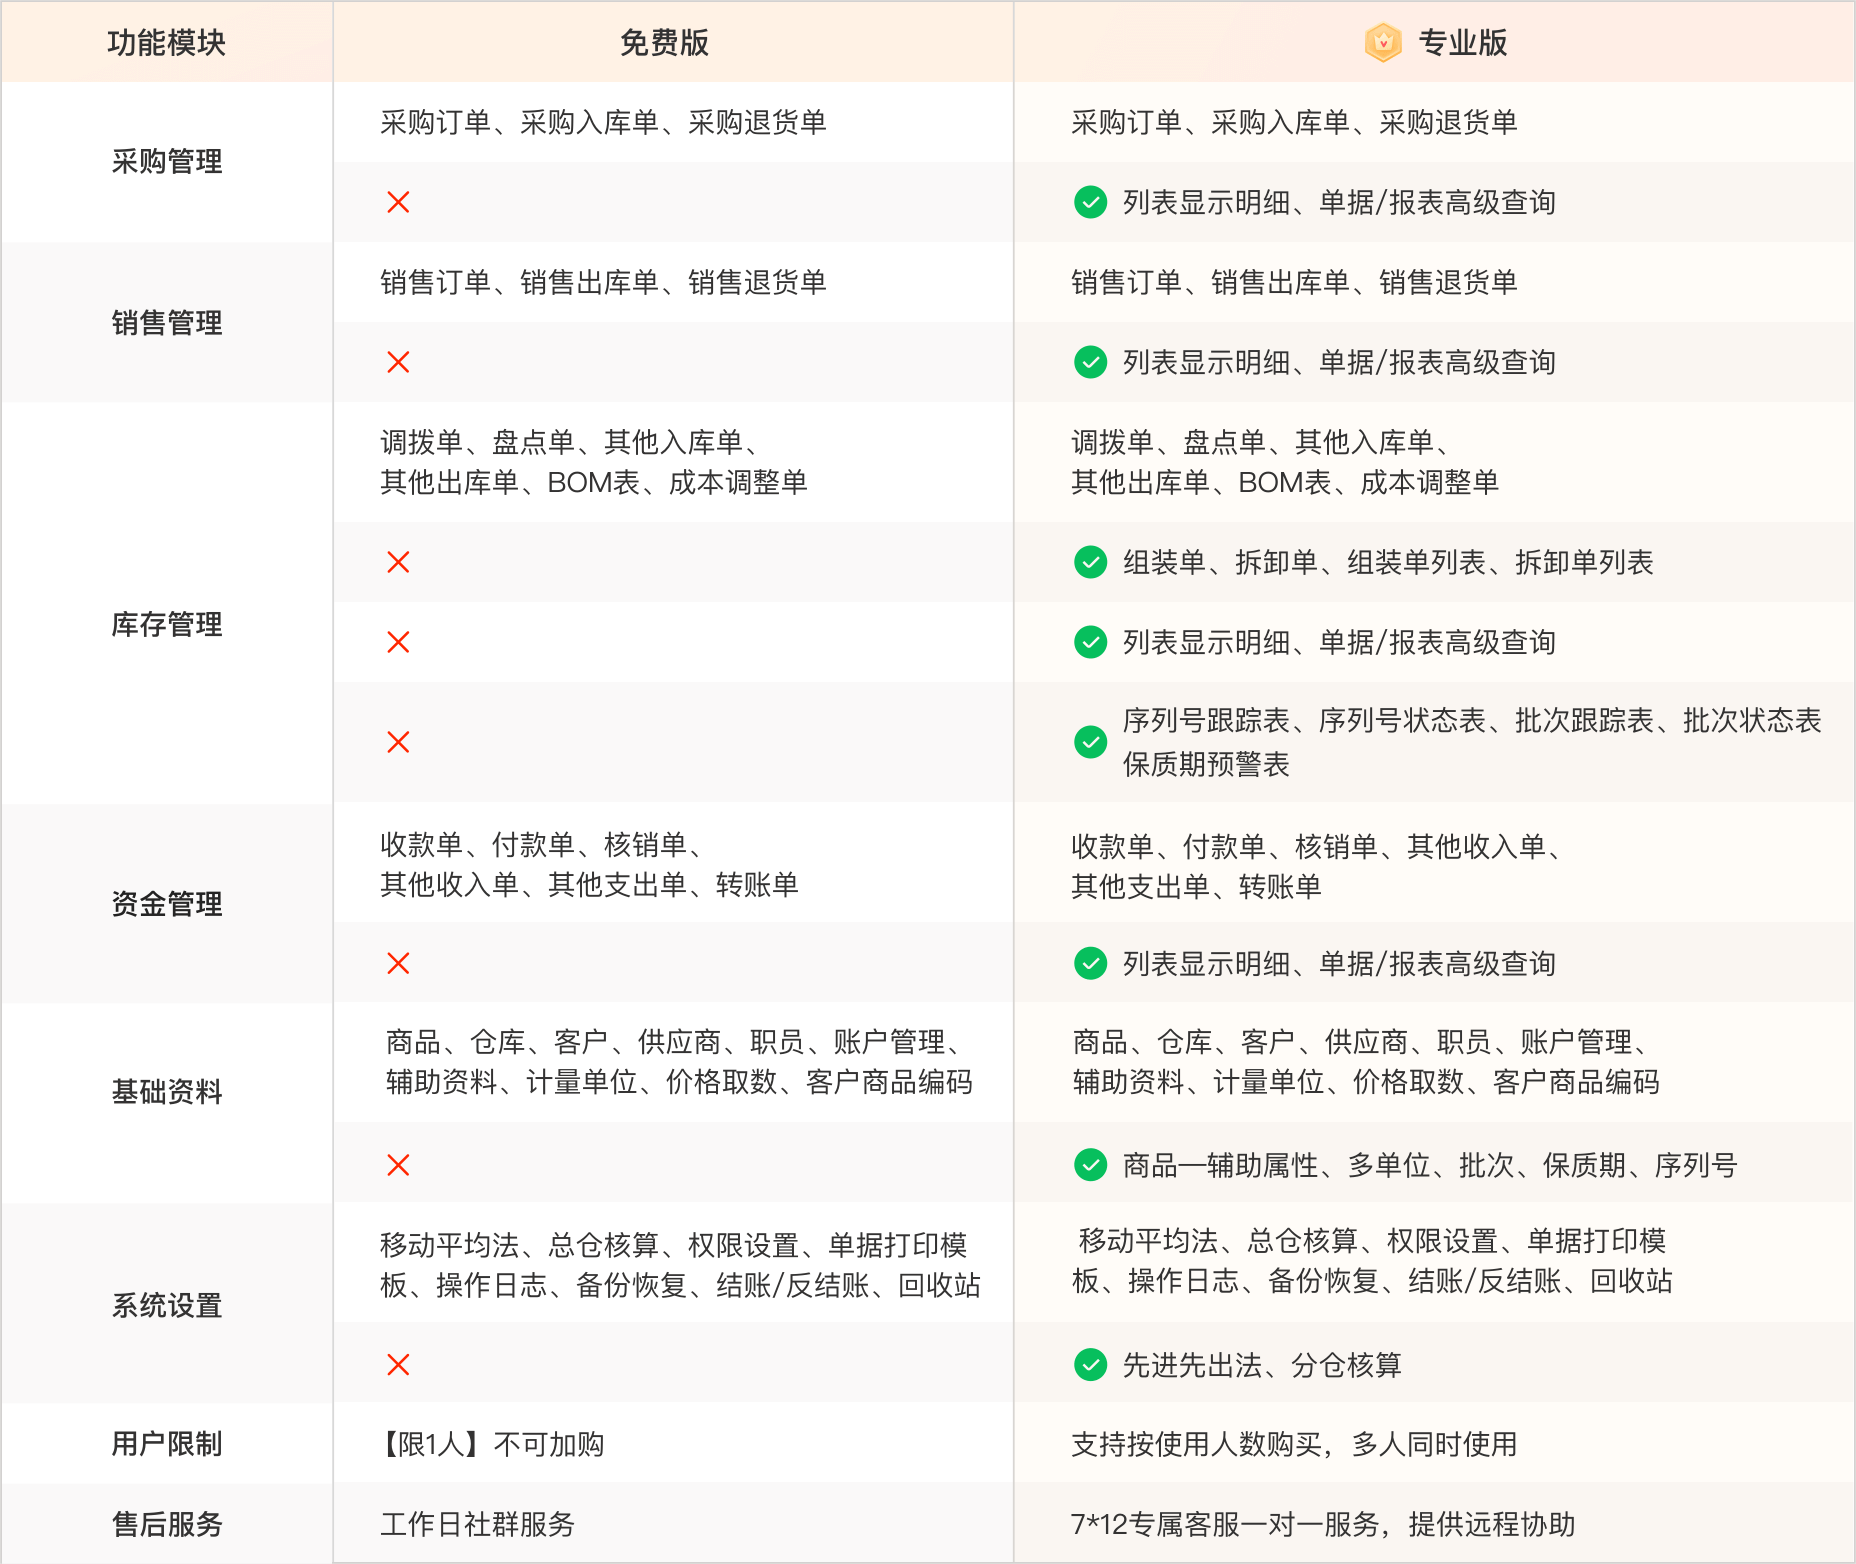Click the green check beside 组装单、拆卸单
Screen dimensions: 1856x1564
(1090, 563)
